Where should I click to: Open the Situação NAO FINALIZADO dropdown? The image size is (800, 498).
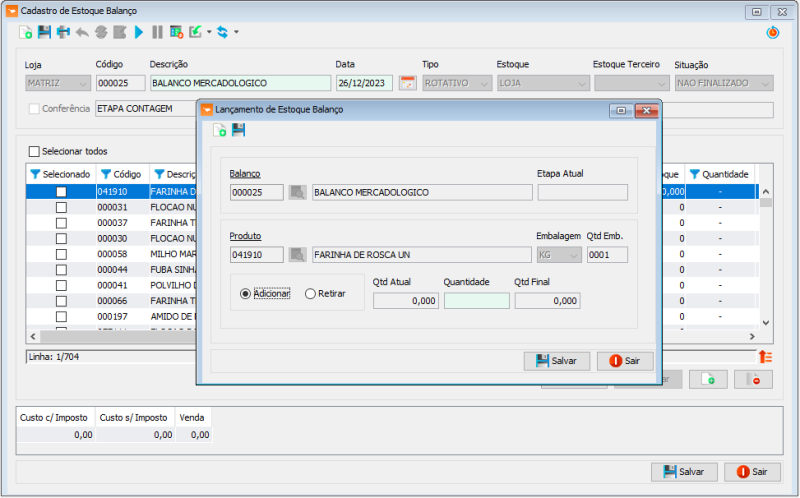tap(724, 83)
